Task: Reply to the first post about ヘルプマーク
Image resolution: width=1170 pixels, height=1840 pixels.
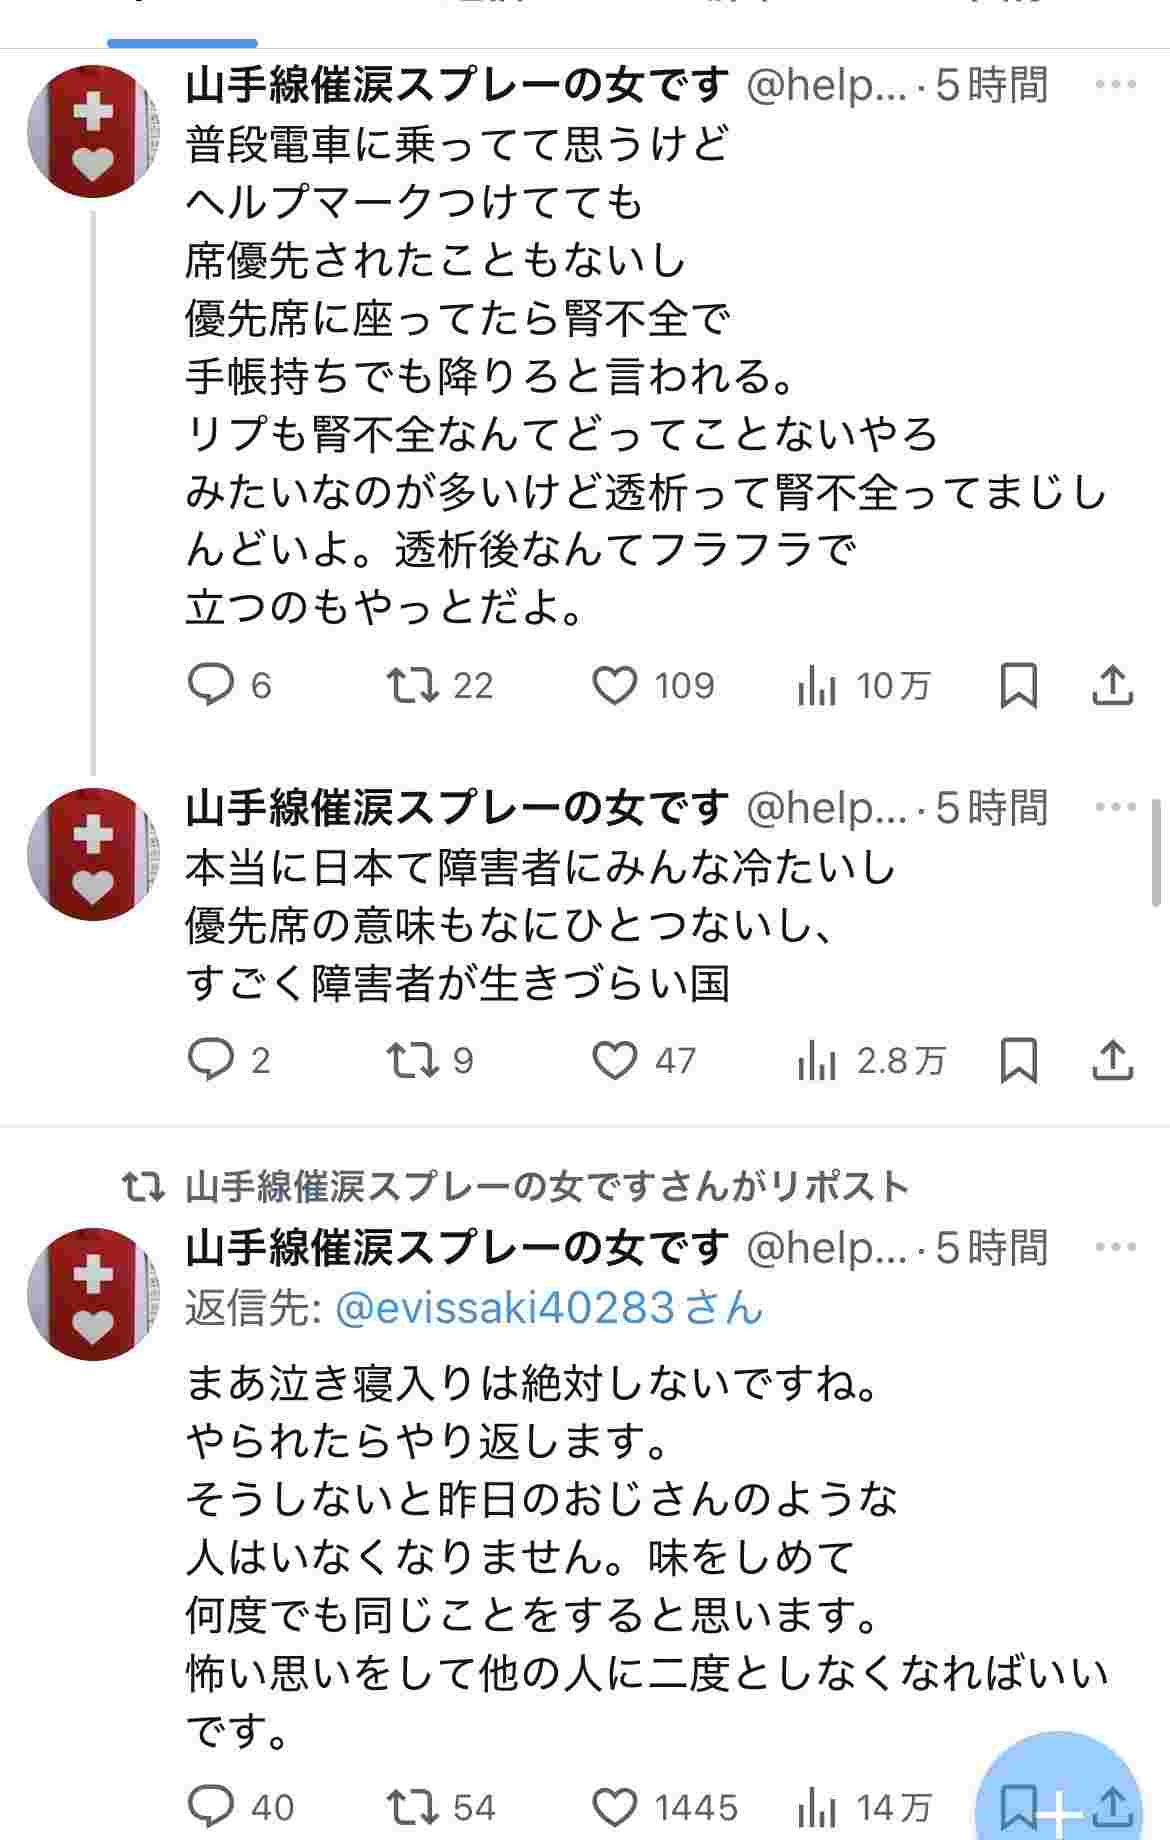Action: (211, 685)
